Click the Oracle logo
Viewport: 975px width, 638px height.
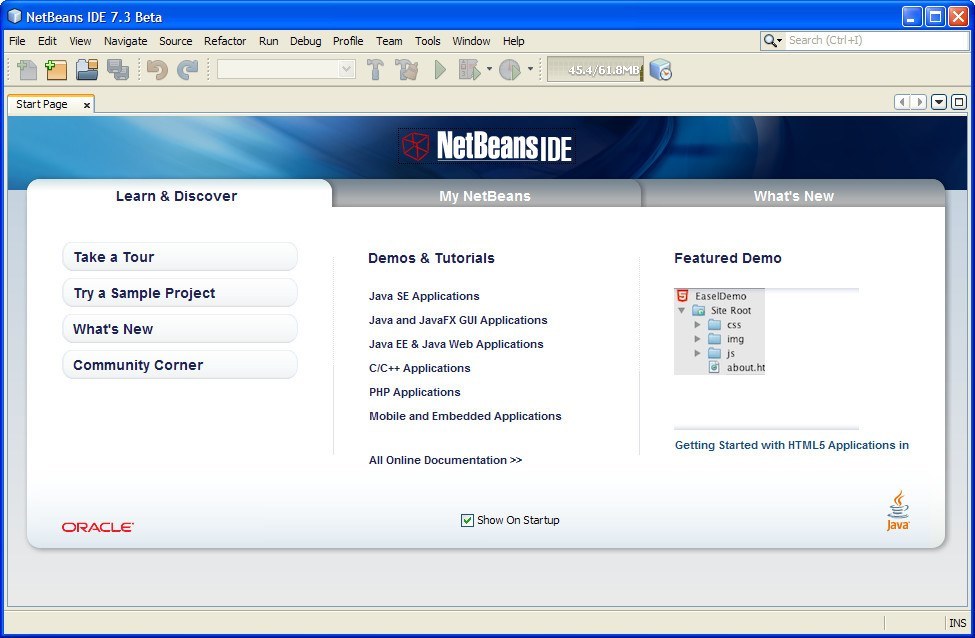pyautogui.click(x=98, y=527)
